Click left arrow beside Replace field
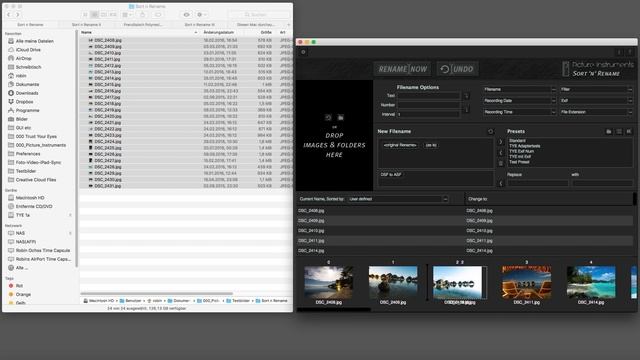640x360 pixels. click(x=501, y=183)
